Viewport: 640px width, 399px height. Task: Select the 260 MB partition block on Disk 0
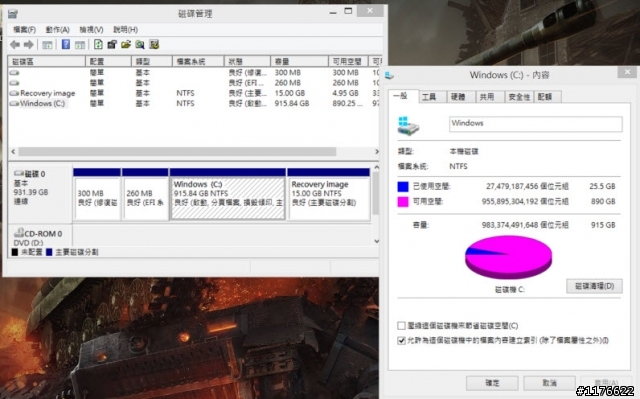145,194
